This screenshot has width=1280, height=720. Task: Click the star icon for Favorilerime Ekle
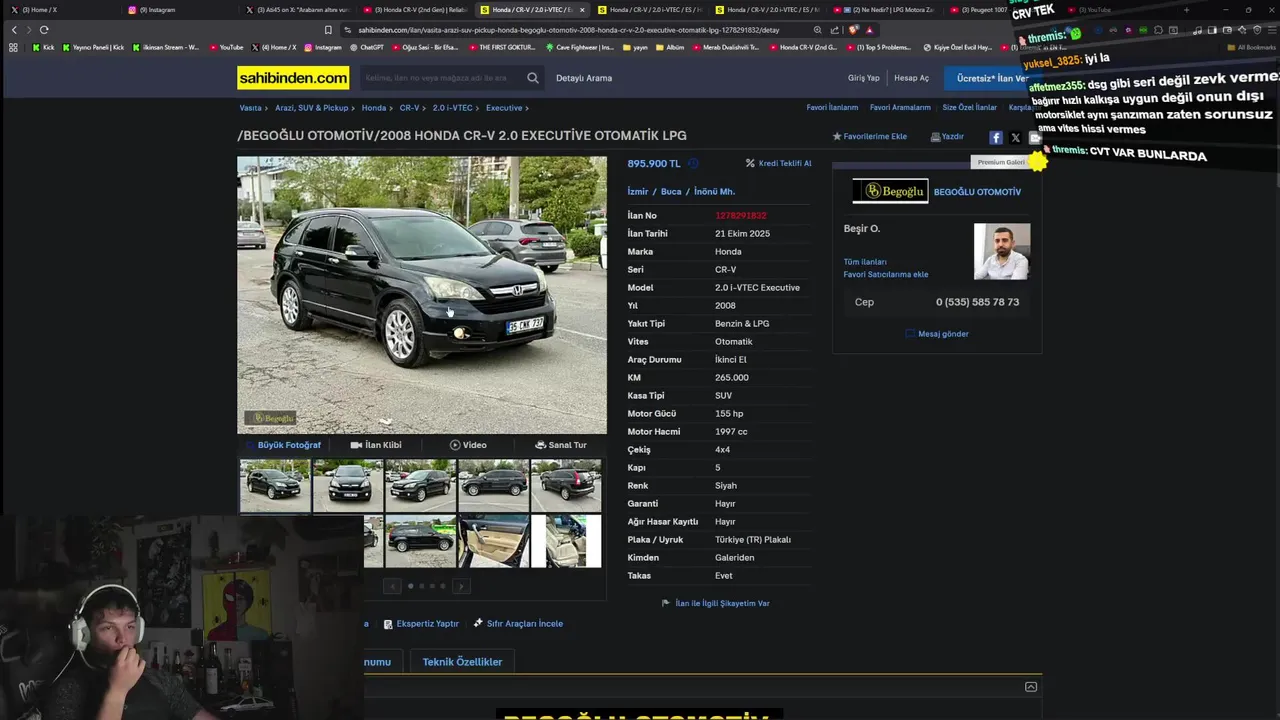(x=837, y=137)
